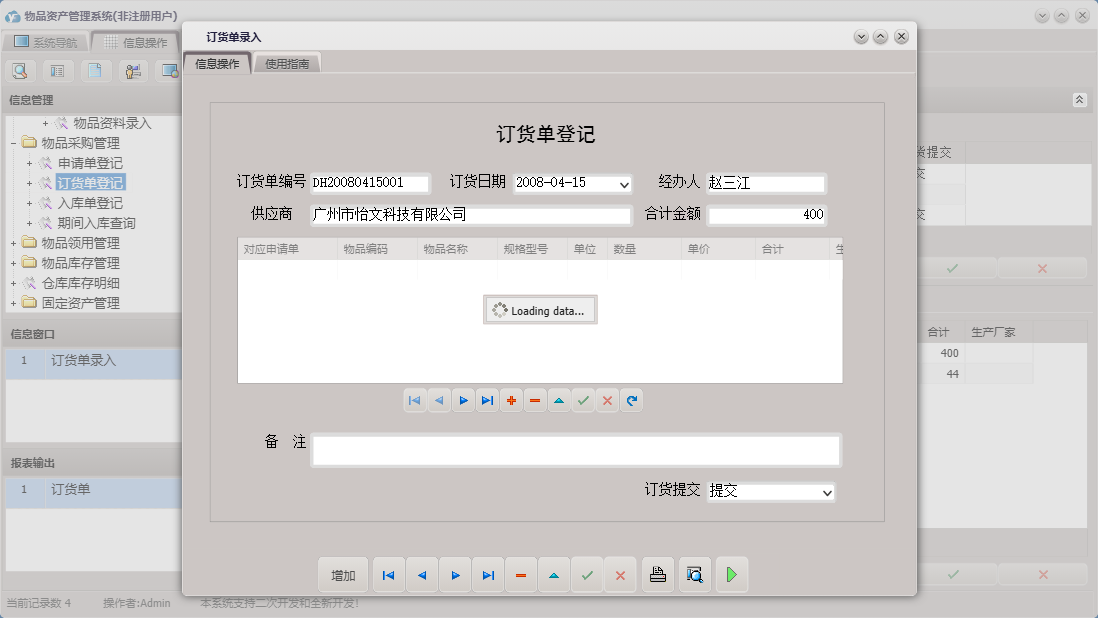Viewport: 1098px width, 618px height.
Task: Click the red X cancel icon in grid navigator
Action: [607, 400]
